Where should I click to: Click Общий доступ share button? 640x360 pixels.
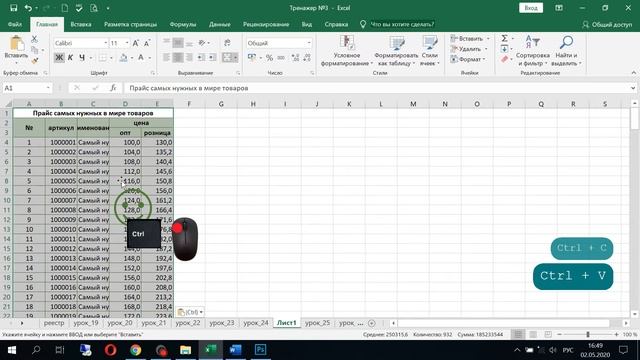point(607,24)
